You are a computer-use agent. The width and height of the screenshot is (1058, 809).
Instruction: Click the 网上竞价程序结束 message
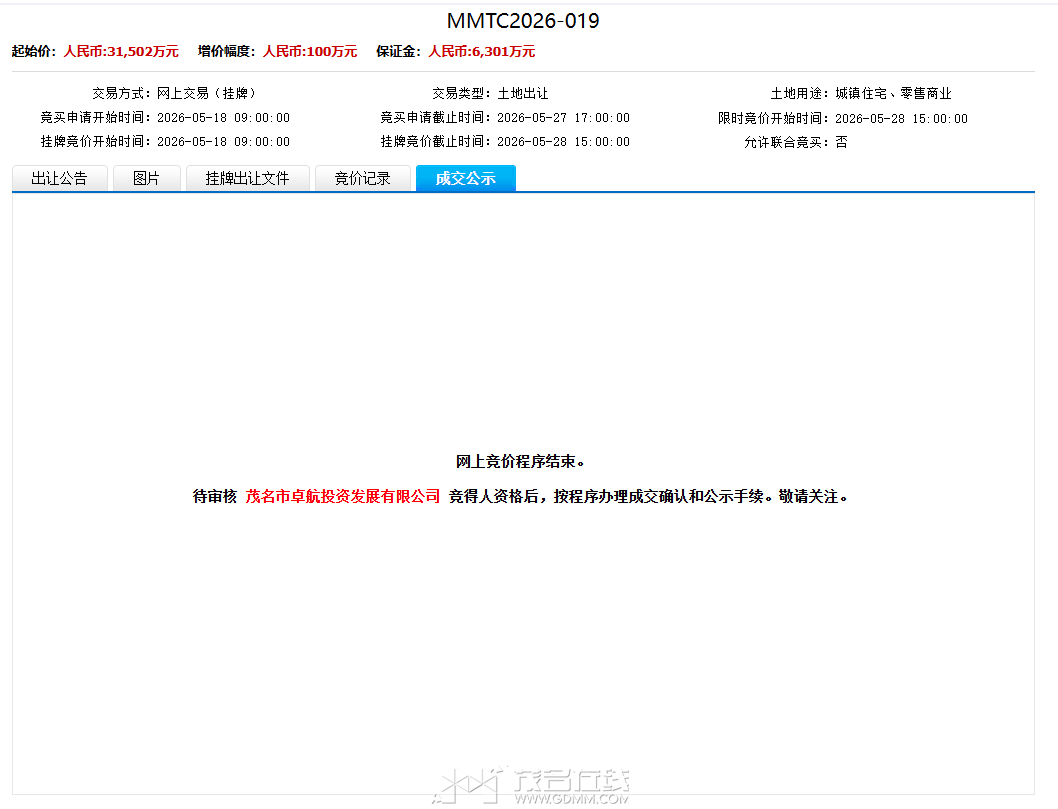(520, 462)
